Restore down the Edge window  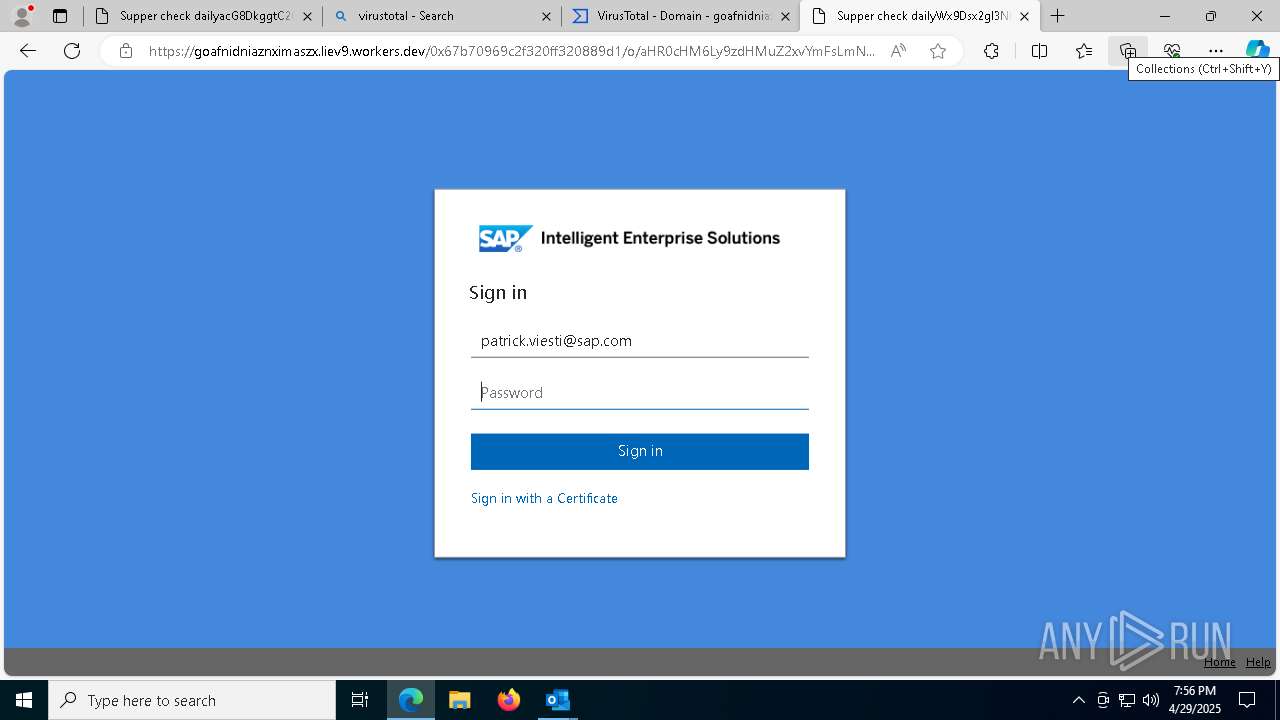click(1211, 16)
